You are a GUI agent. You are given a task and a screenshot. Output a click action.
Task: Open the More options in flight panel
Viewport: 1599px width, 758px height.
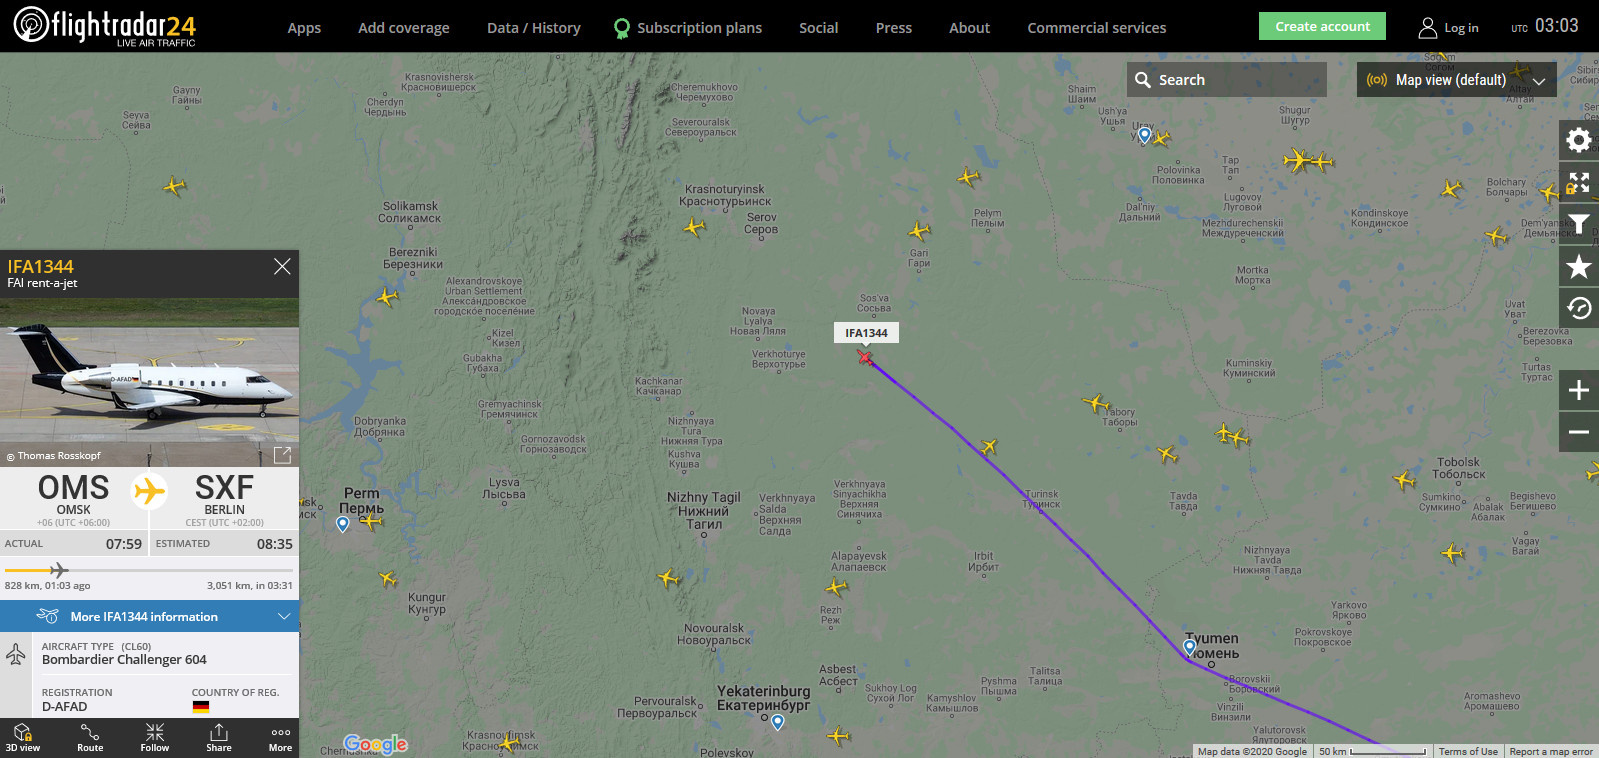pyautogui.click(x=281, y=738)
